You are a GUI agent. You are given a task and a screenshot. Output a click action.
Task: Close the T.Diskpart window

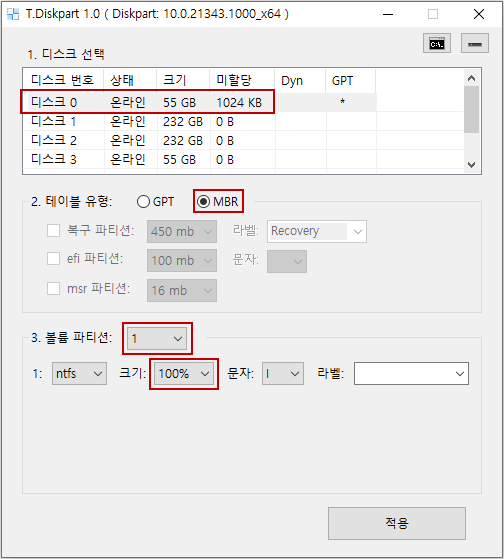[x=479, y=14]
